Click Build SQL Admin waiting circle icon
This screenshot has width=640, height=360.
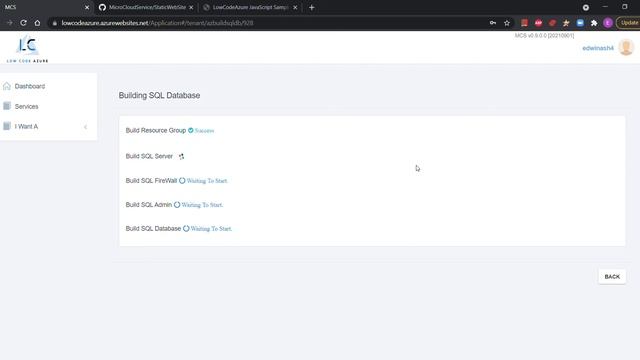177,204
